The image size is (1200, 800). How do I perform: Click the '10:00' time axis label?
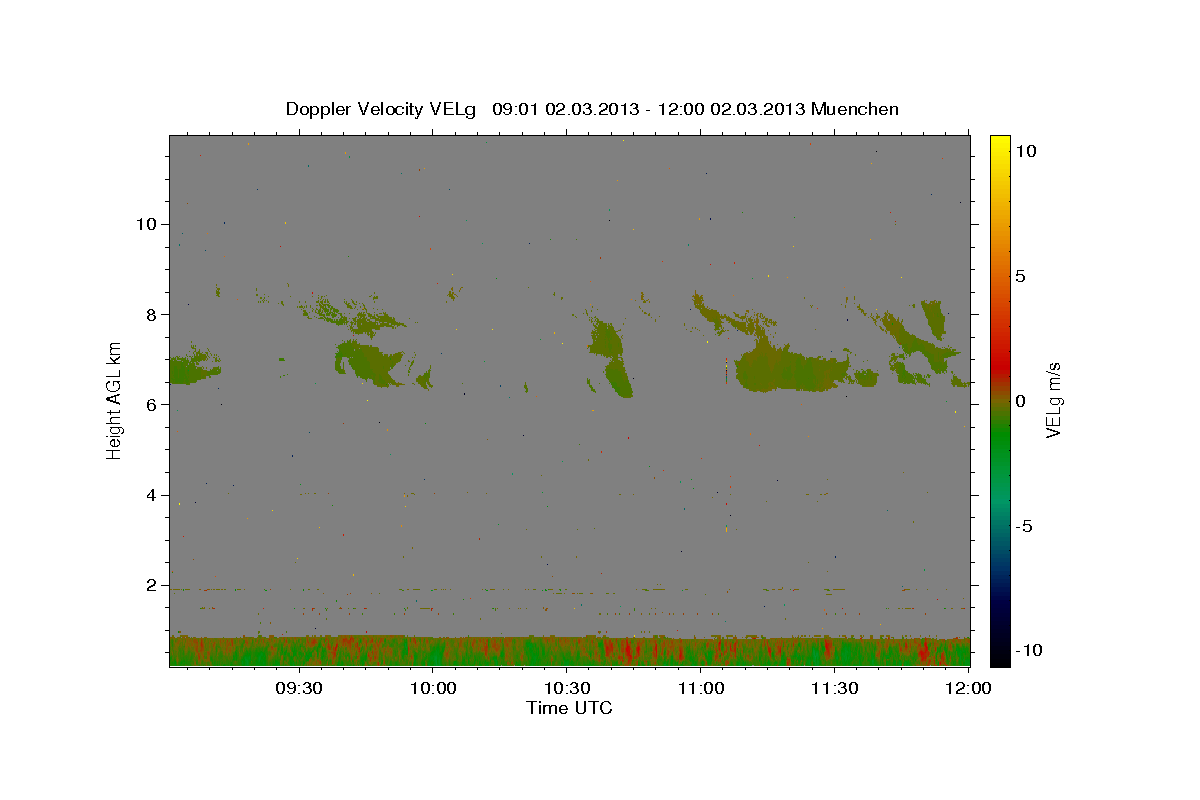433,688
